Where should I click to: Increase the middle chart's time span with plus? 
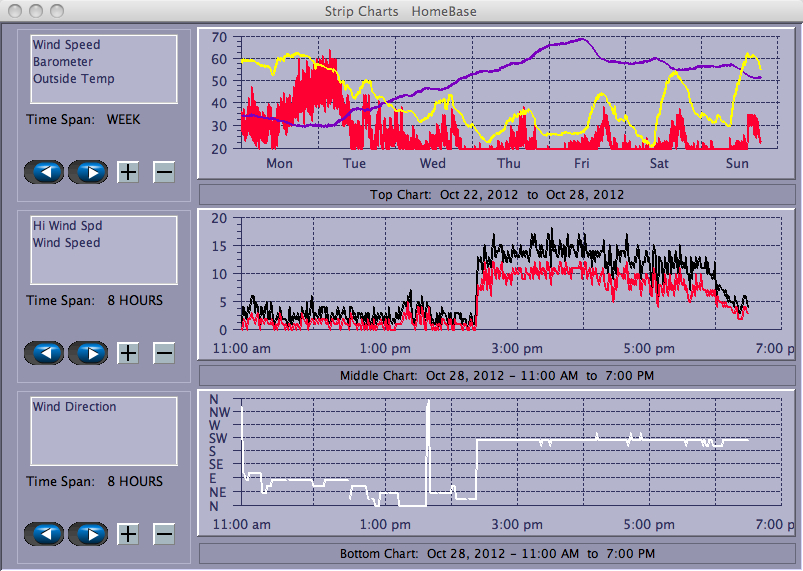point(128,353)
